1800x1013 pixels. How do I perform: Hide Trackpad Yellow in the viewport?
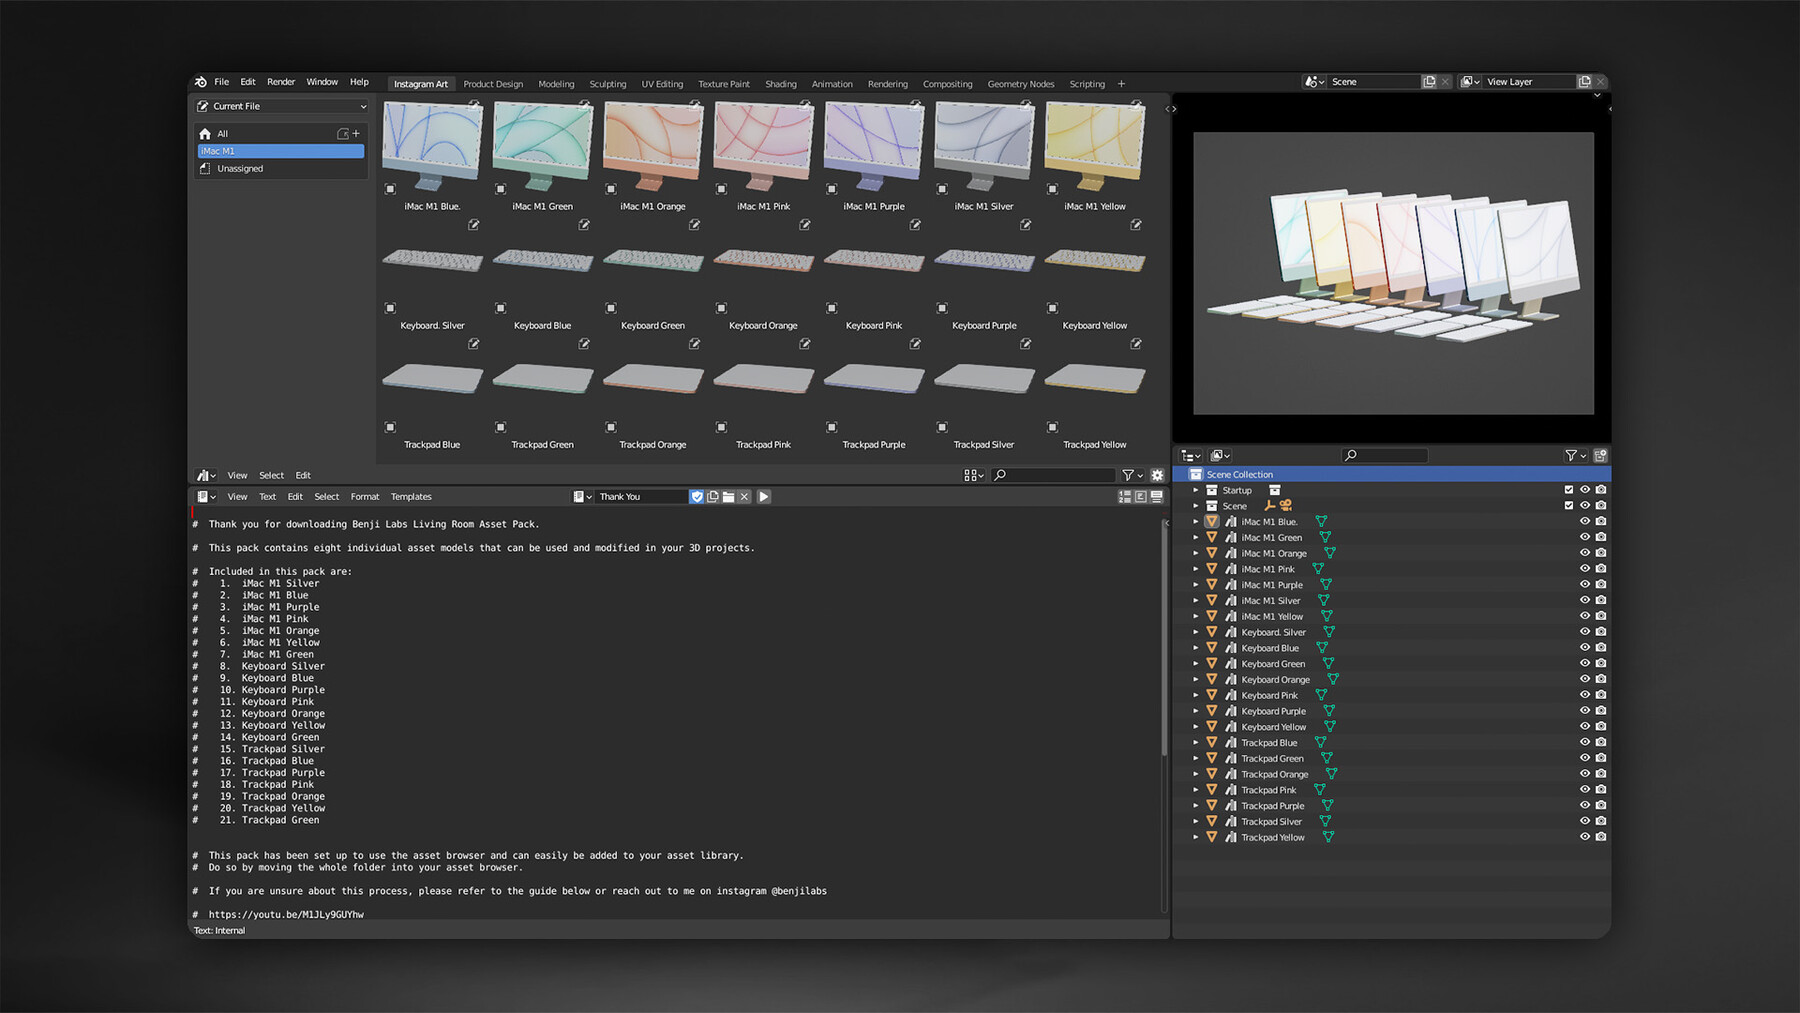1583,837
